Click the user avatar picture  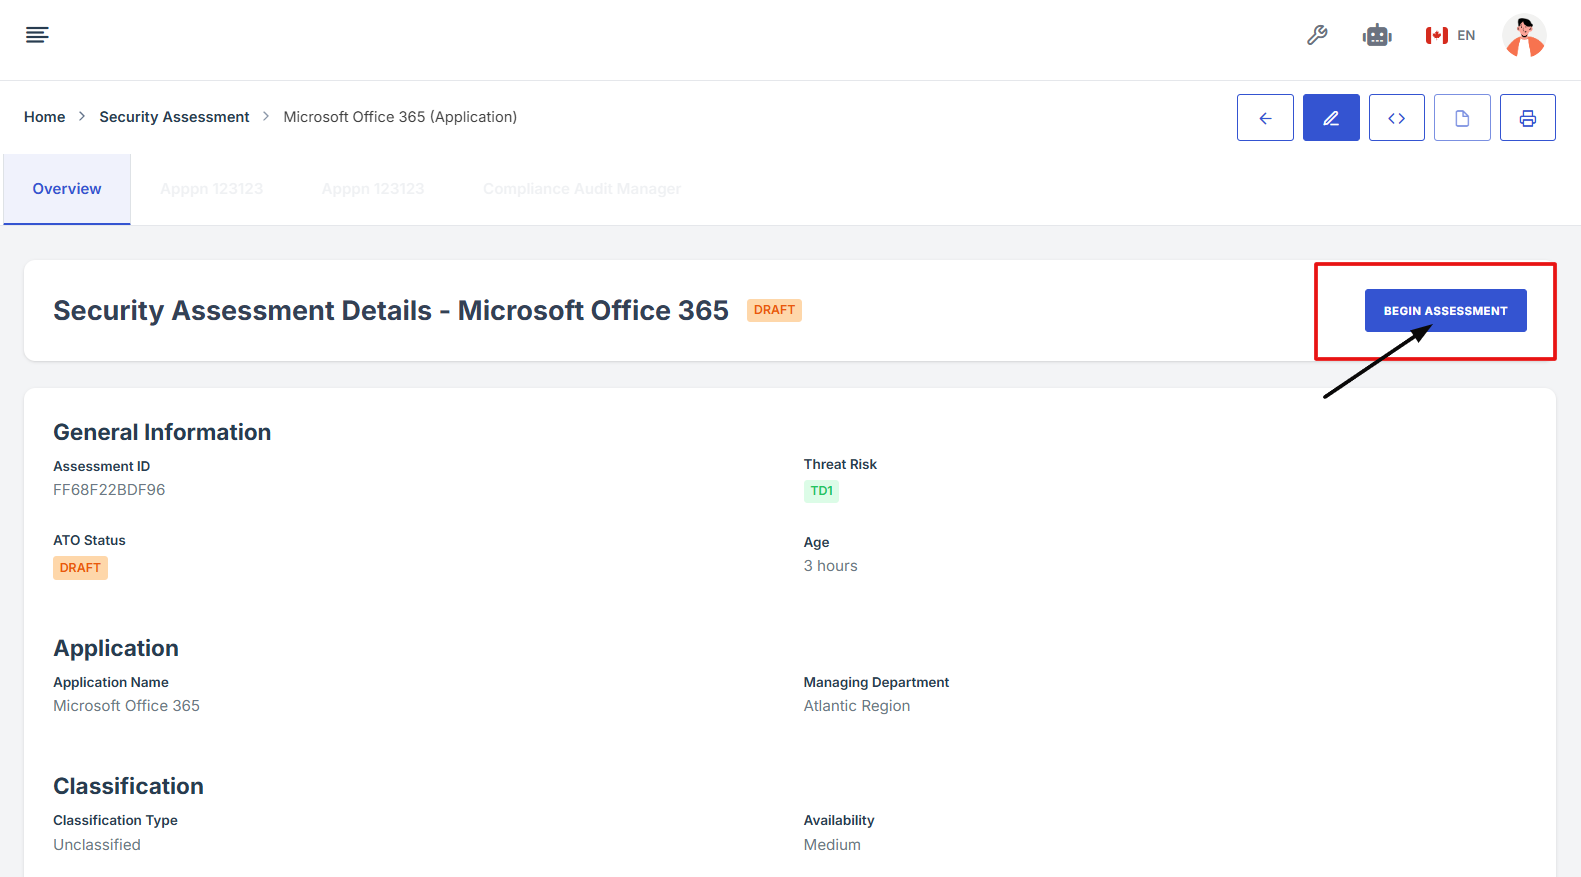[x=1524, y=36]
